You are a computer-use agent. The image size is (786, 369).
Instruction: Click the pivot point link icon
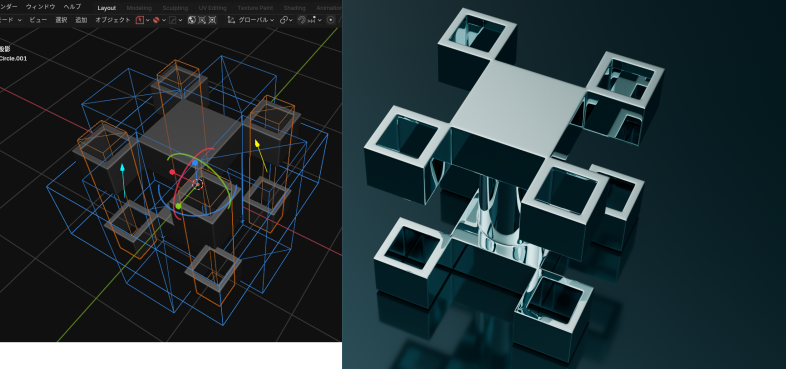(284, 20)
